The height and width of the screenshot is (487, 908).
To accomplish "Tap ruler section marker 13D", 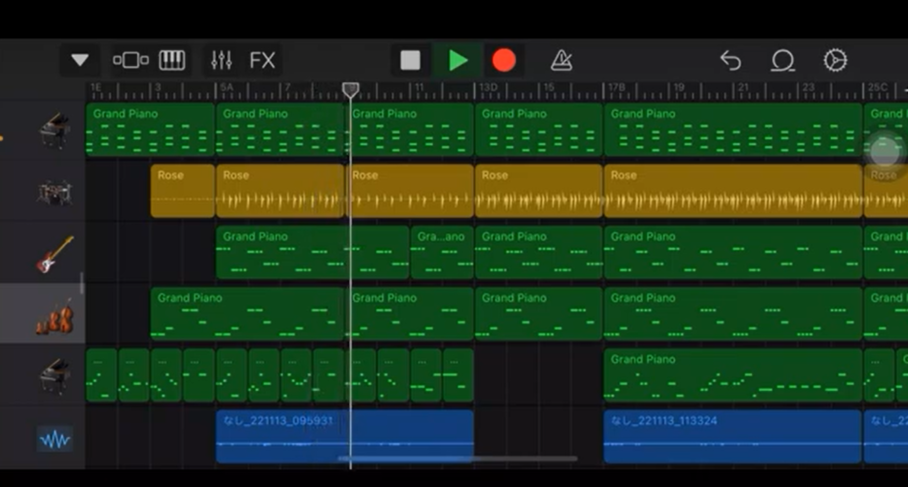I will 488,88.
